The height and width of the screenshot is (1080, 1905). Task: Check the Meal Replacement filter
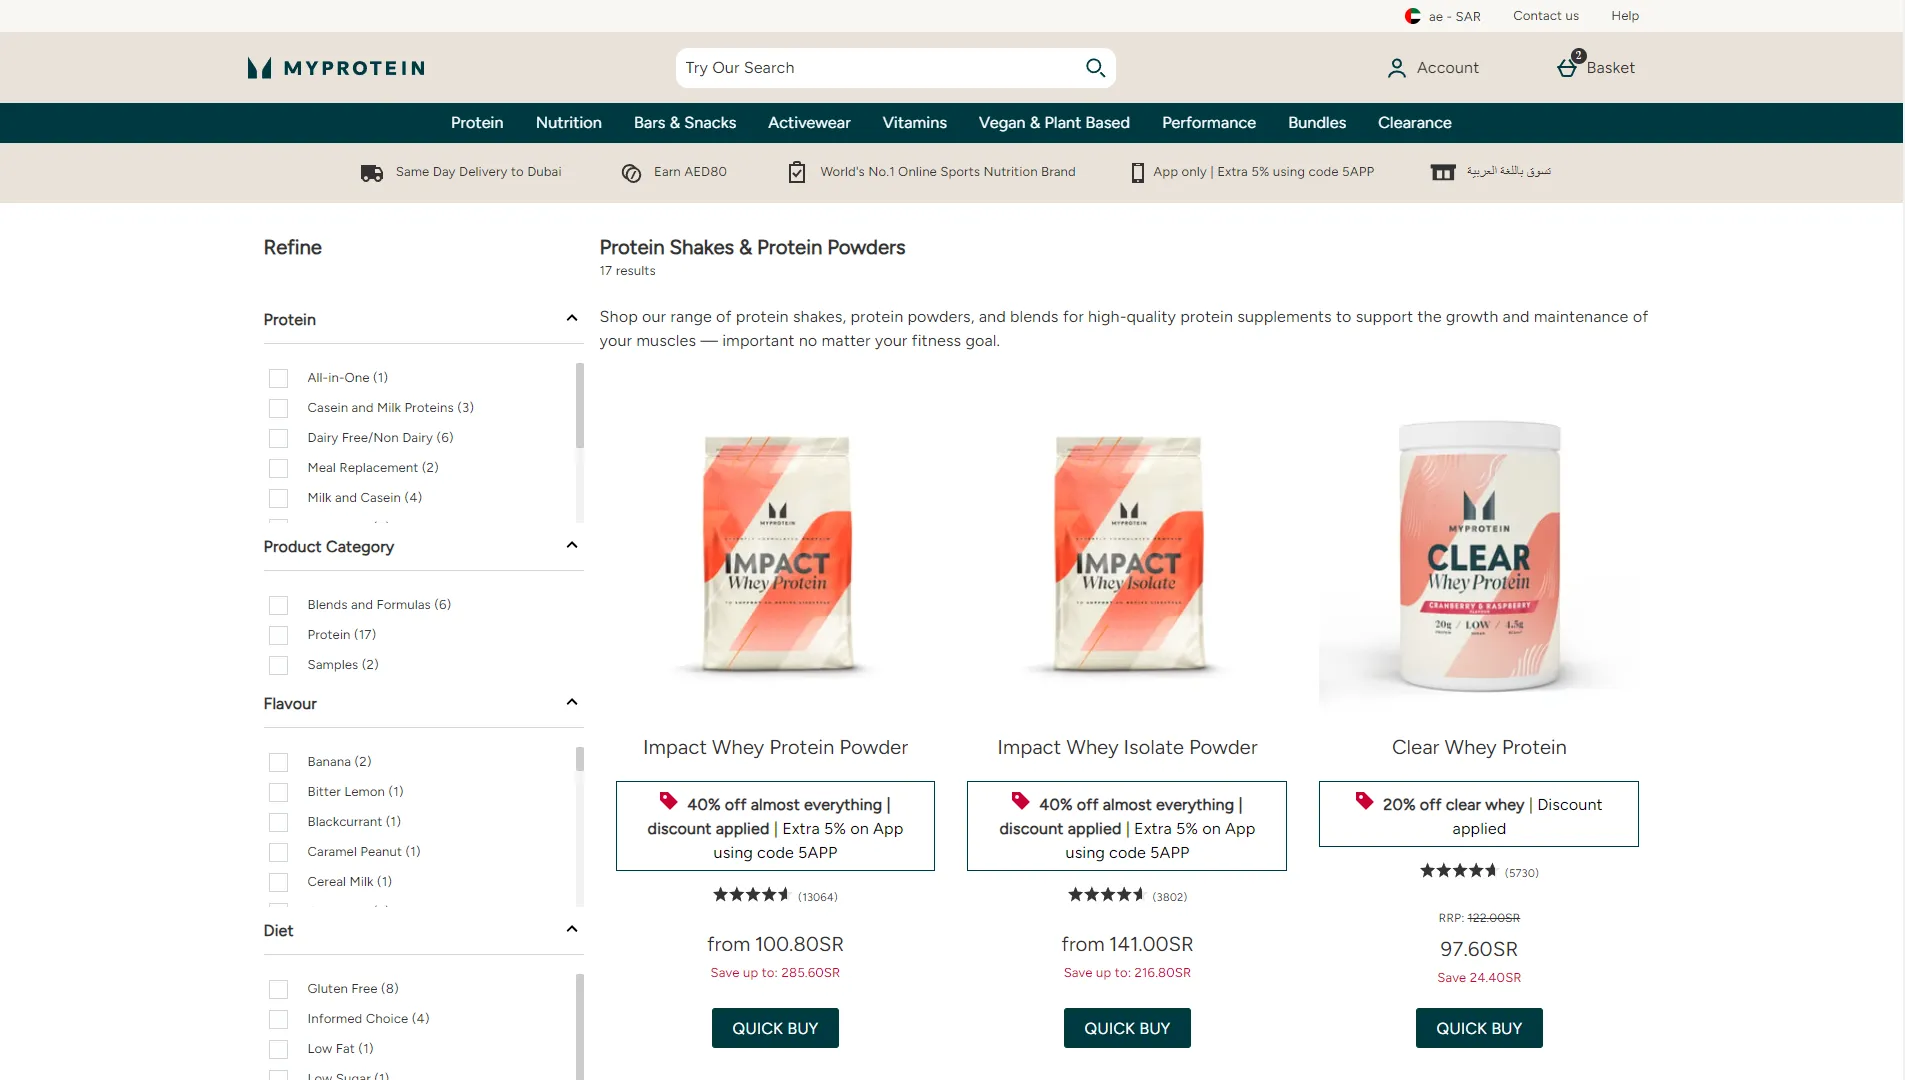click(278, 468)
